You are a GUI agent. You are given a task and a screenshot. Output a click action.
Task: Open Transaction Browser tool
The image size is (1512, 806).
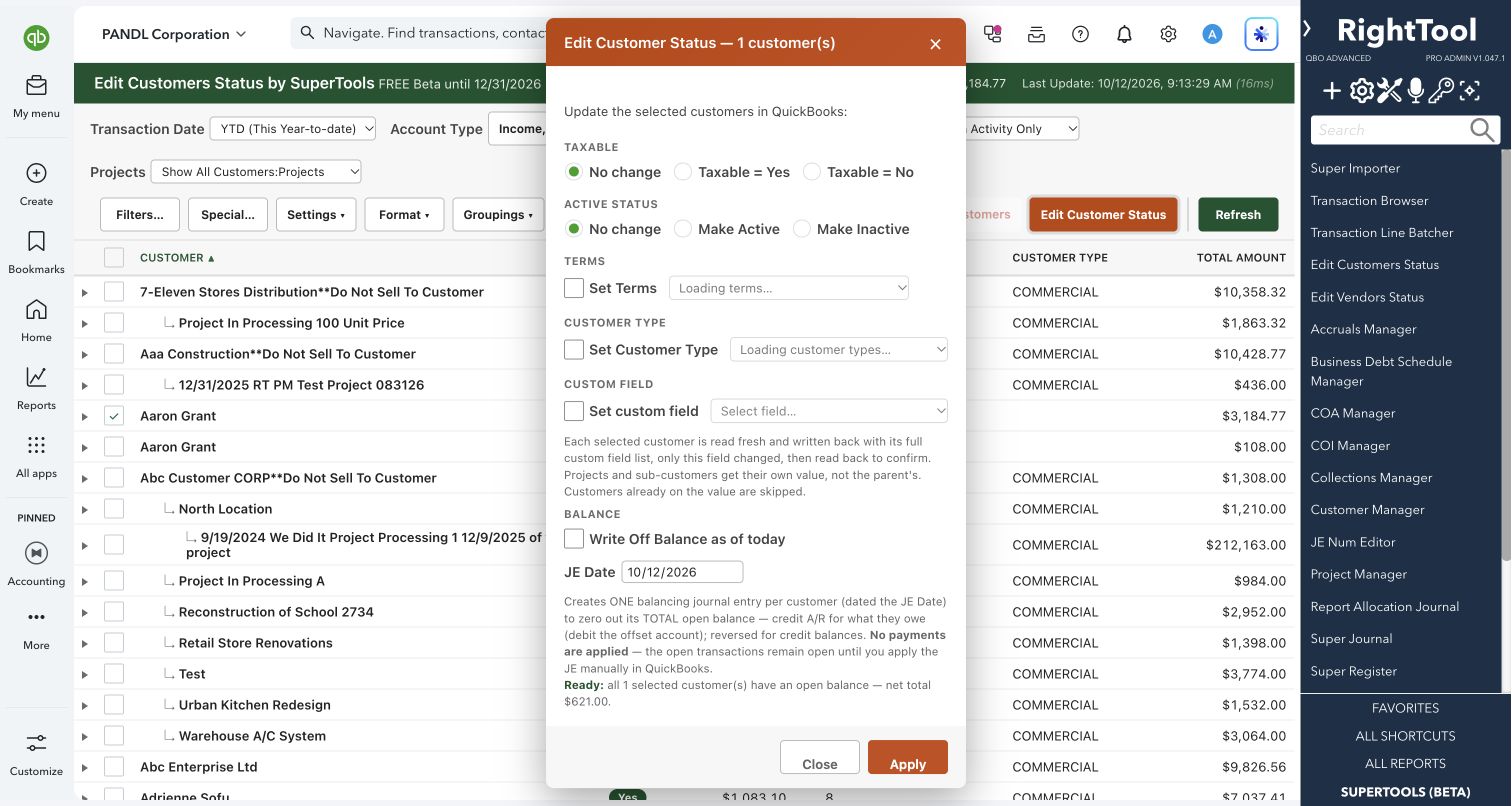point(1369,200)
